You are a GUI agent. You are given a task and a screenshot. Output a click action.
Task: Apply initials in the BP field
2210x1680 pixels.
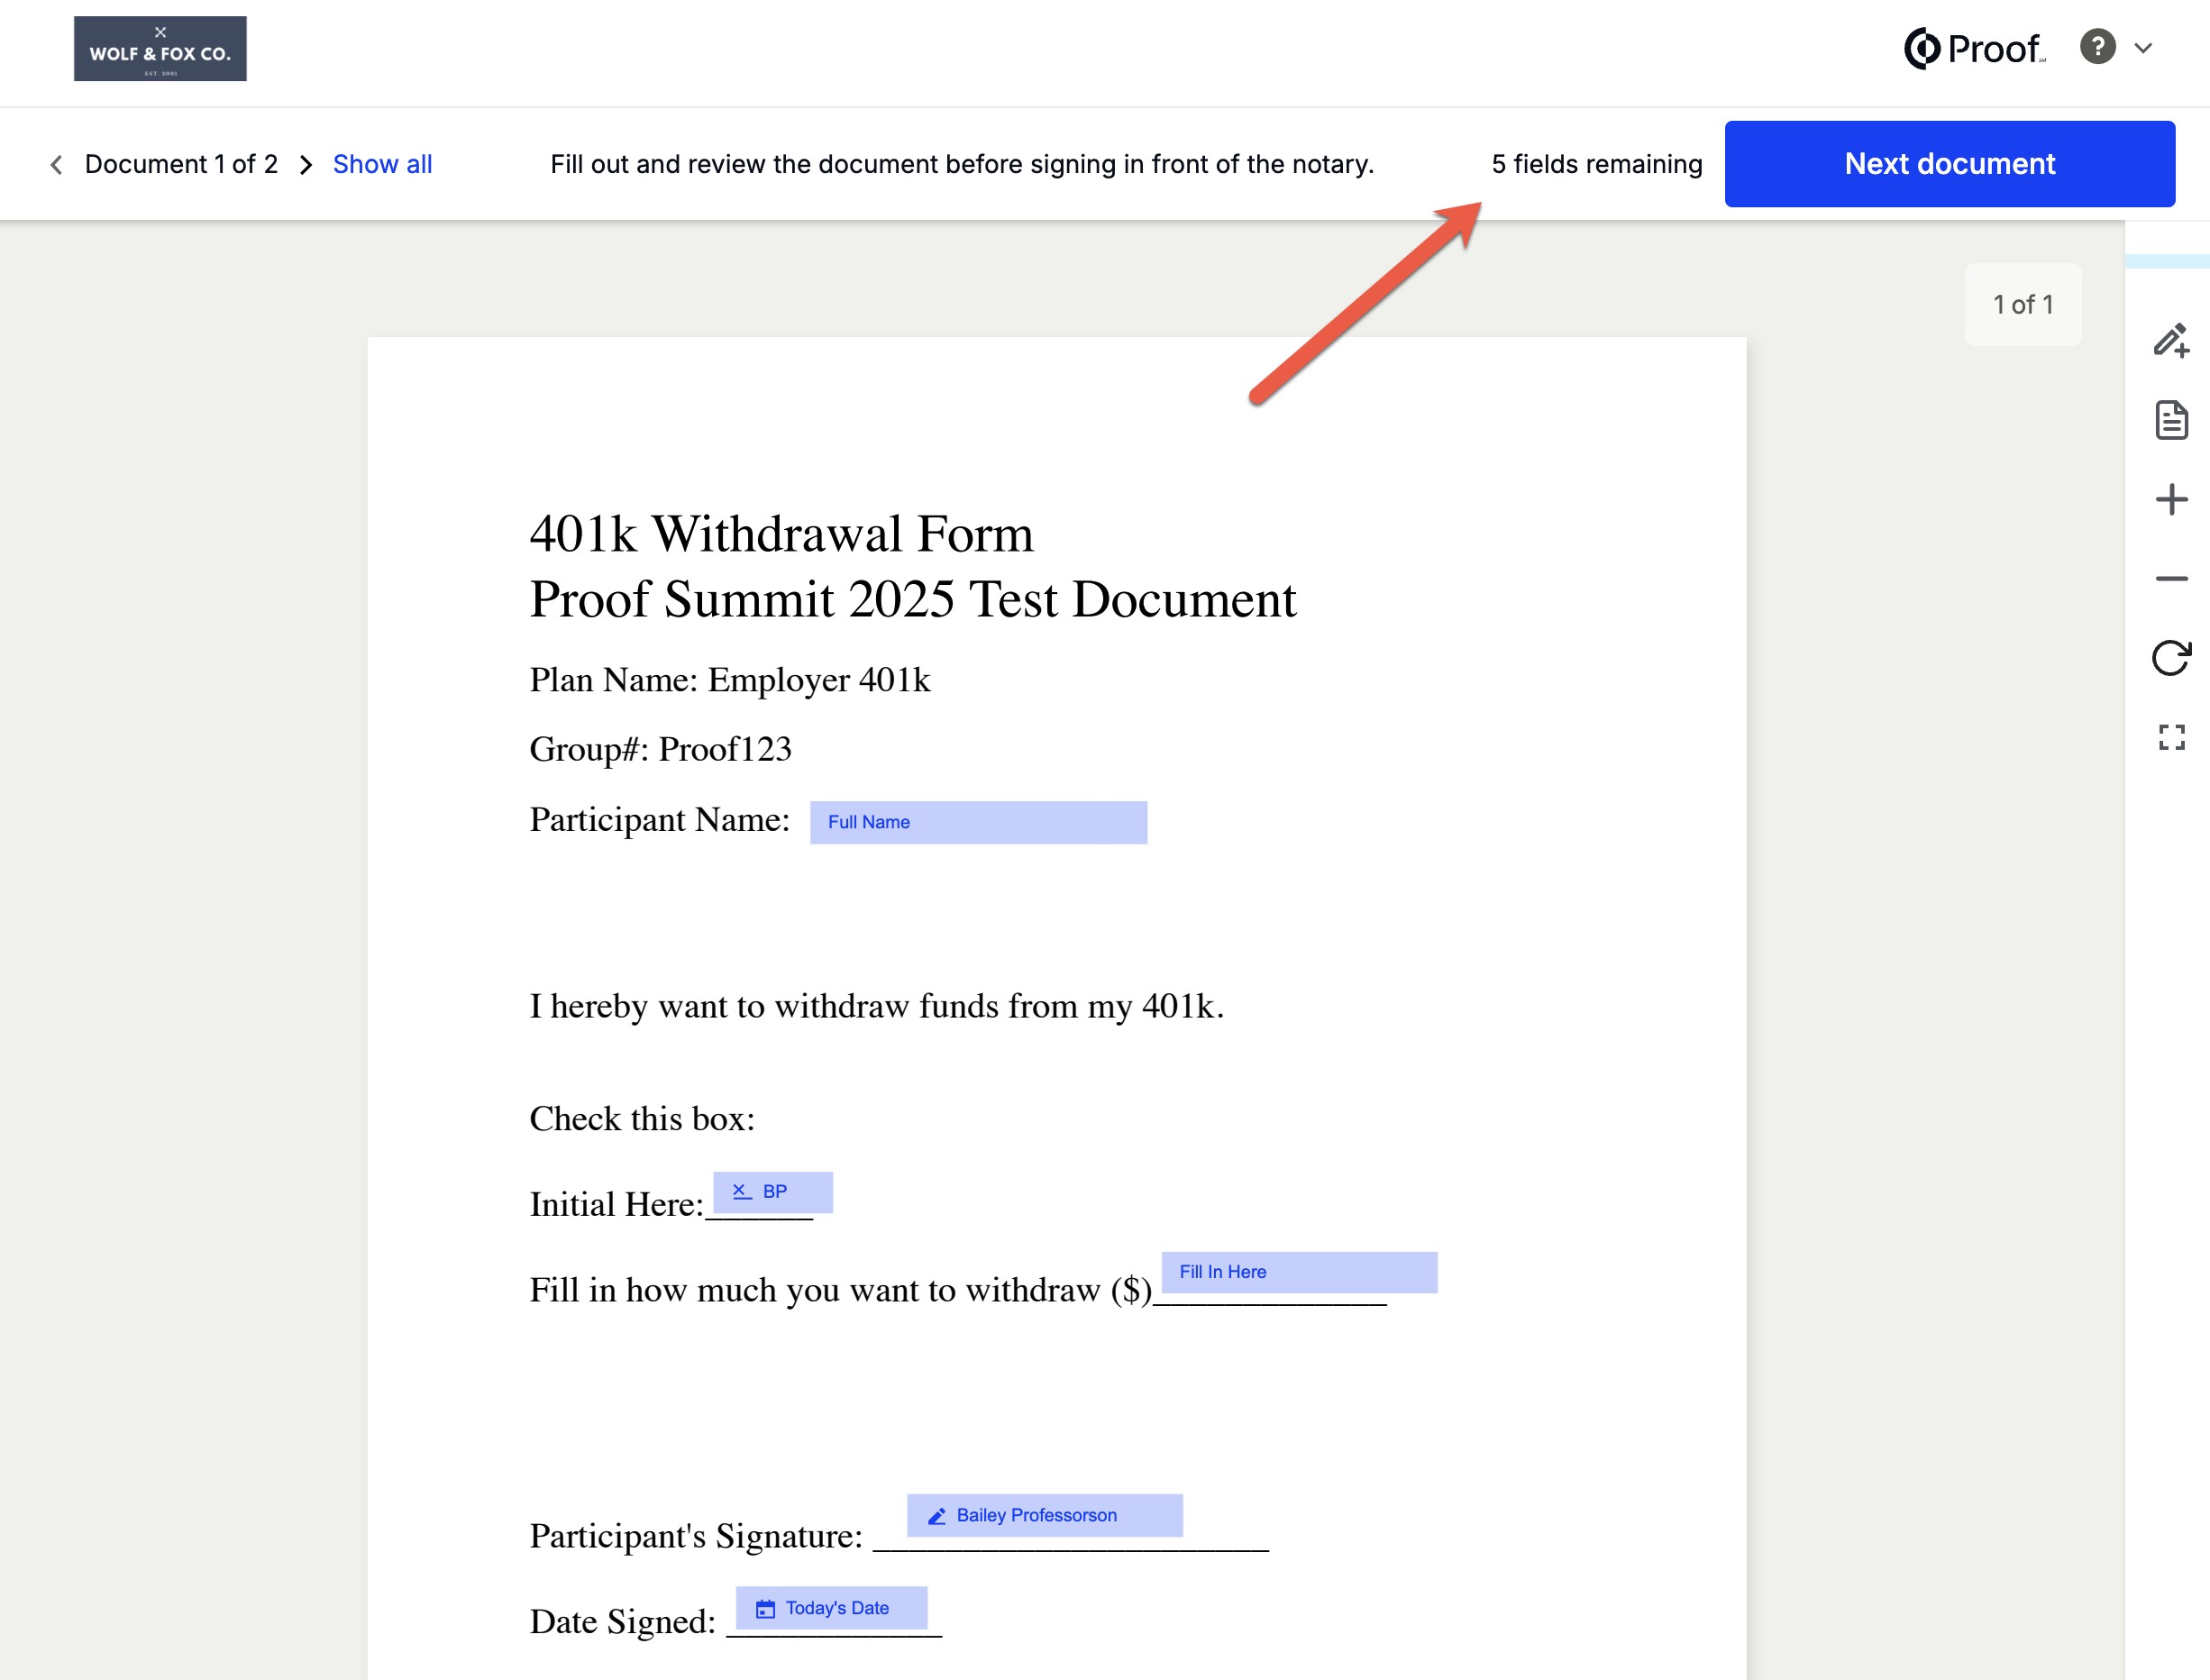772,1191
